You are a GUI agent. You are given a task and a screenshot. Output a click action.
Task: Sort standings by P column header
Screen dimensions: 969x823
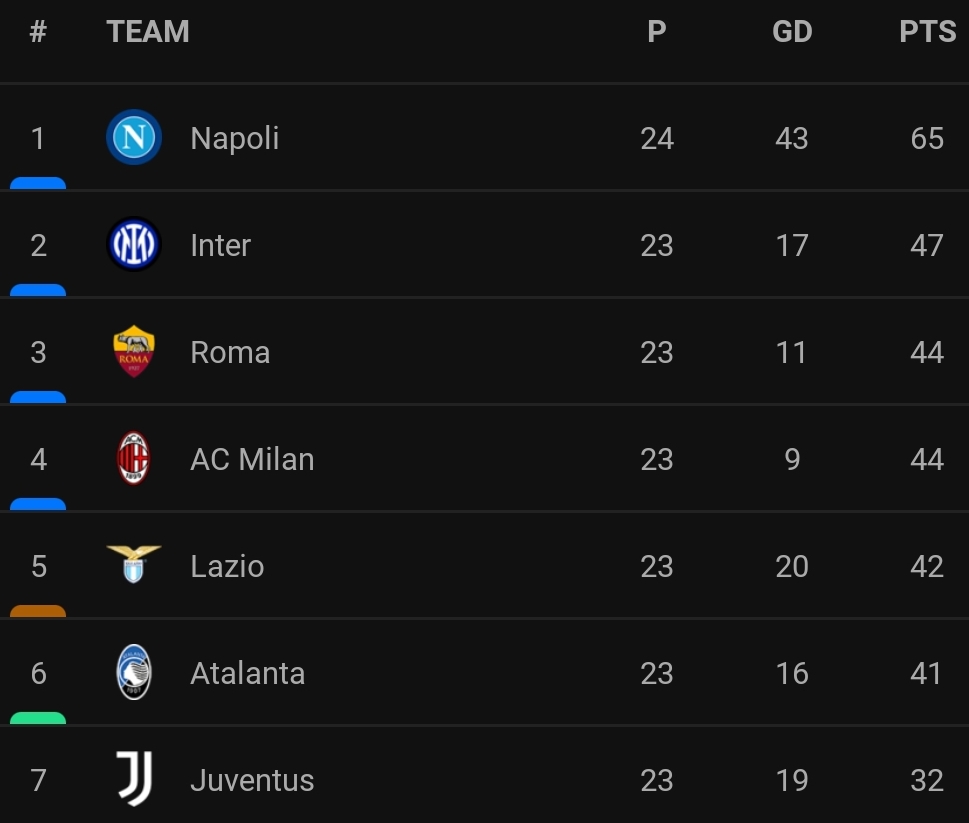pos(656,31)
